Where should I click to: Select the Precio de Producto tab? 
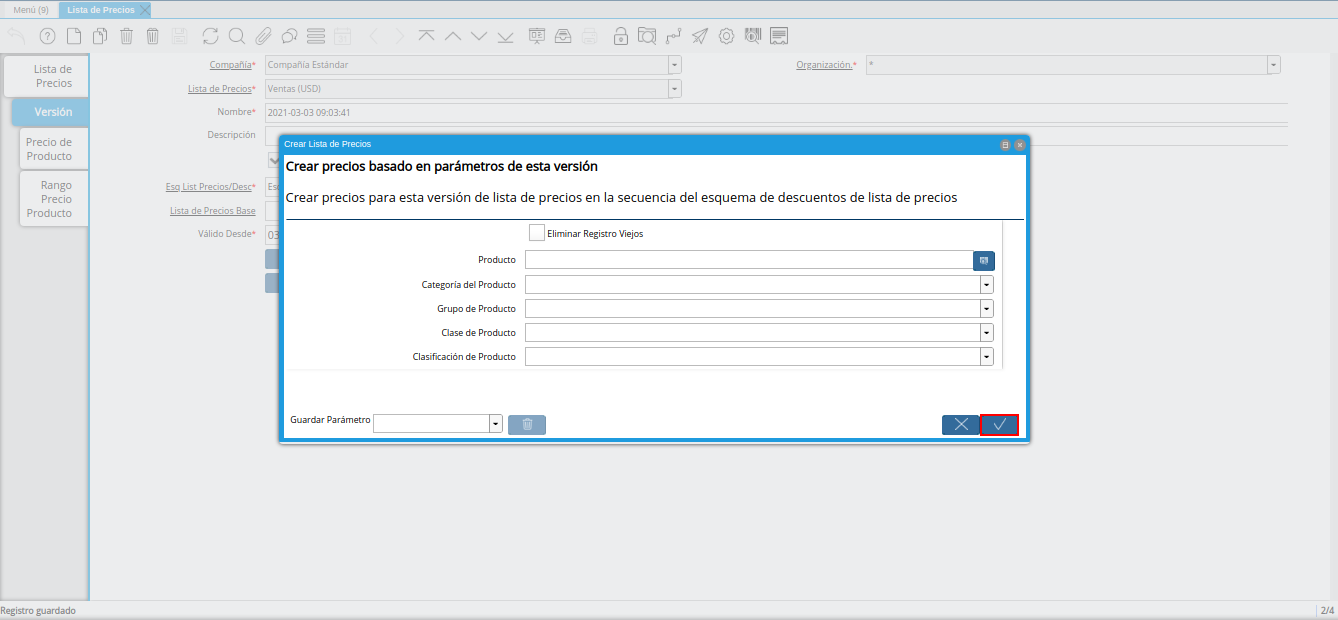click(49, 149)
